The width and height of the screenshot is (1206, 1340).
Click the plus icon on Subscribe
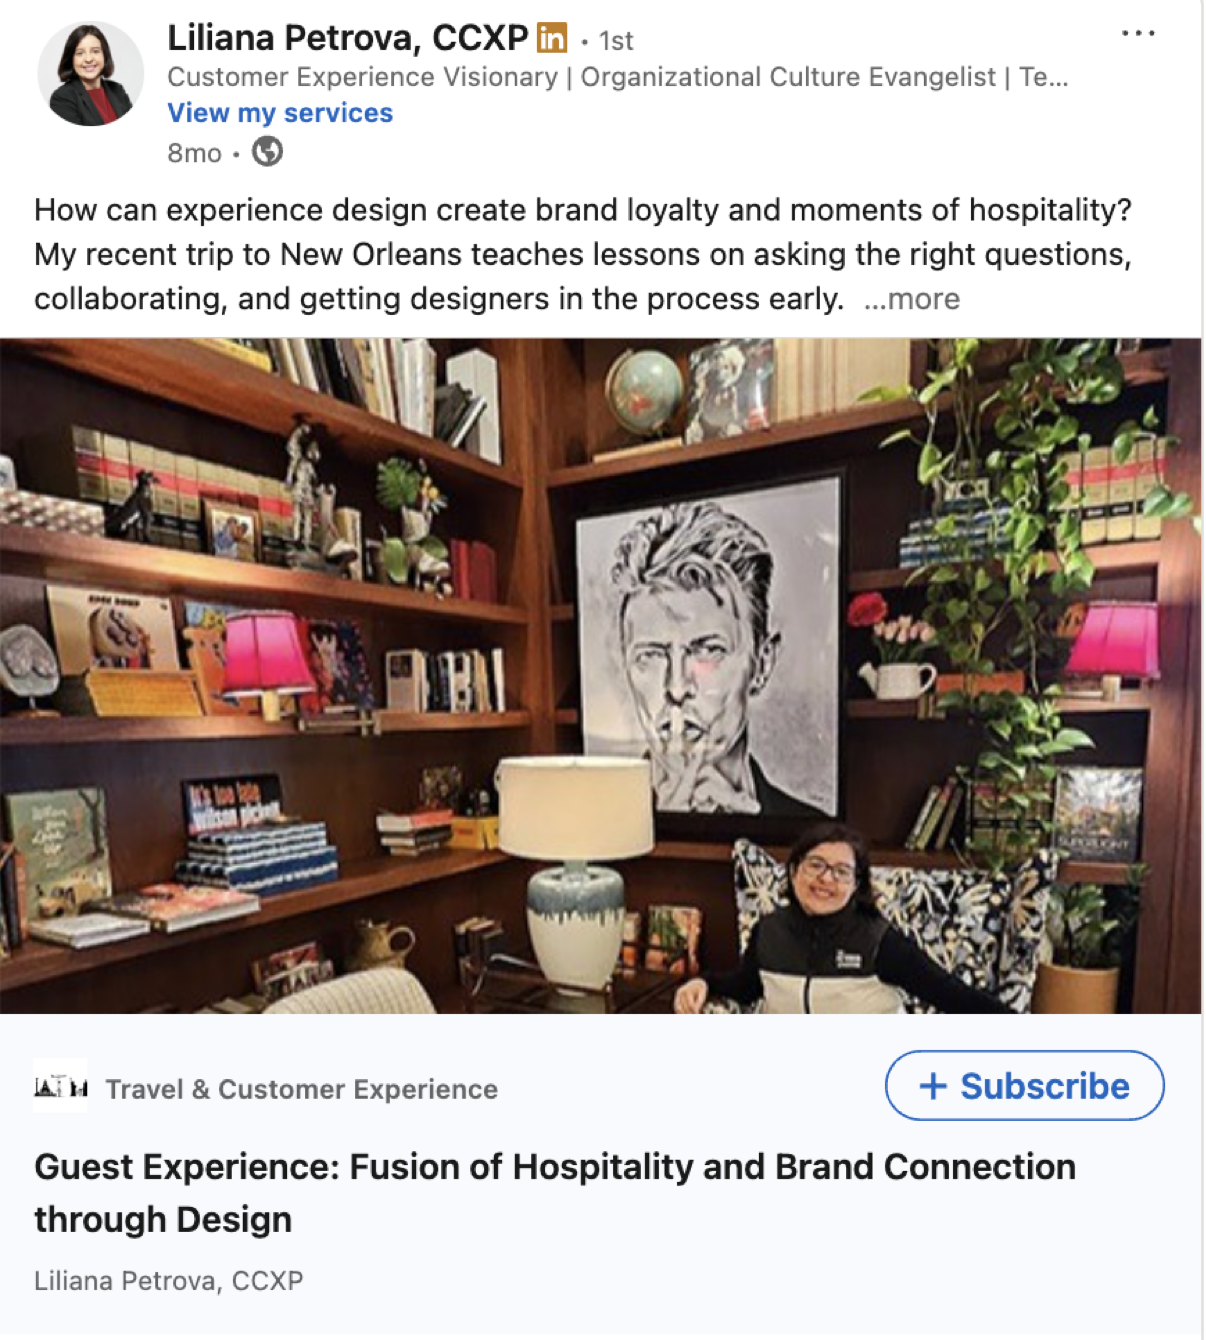[932, 1086]
